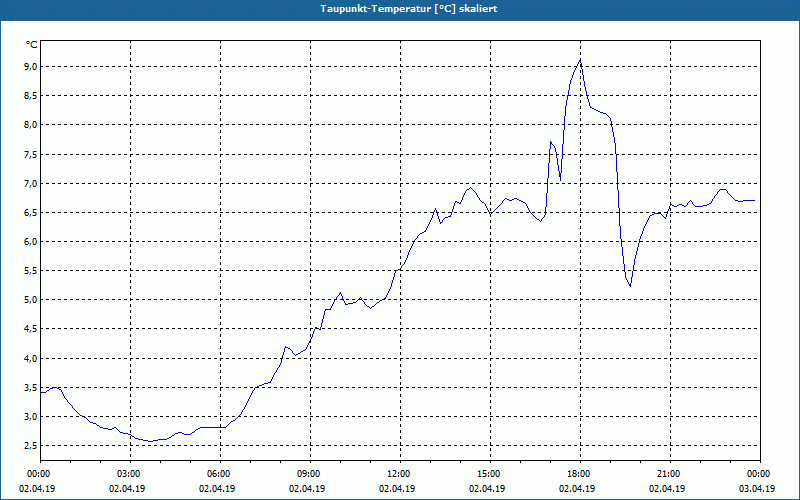Screen dimensions: 800x500
Task: Pick the '02.04.19' date under 18:00
Action: click(x=578, y=488)
